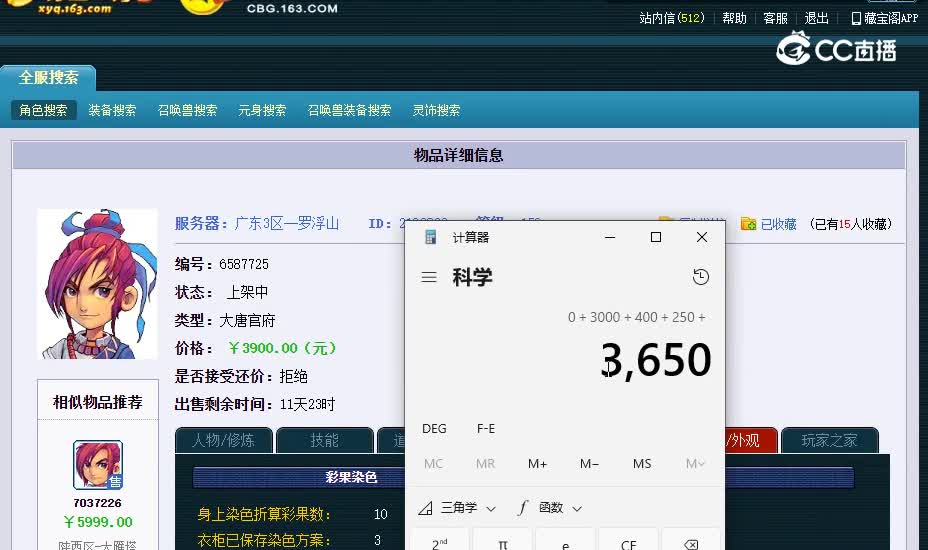Click the 编号 6587725 text
The height and width of the screenshot is (550, 928).
click(221, 264)
